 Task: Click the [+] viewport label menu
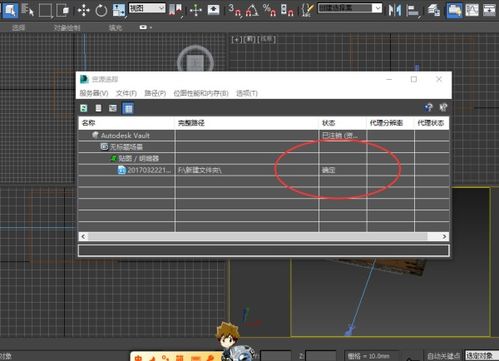click(x=236, y=40)
